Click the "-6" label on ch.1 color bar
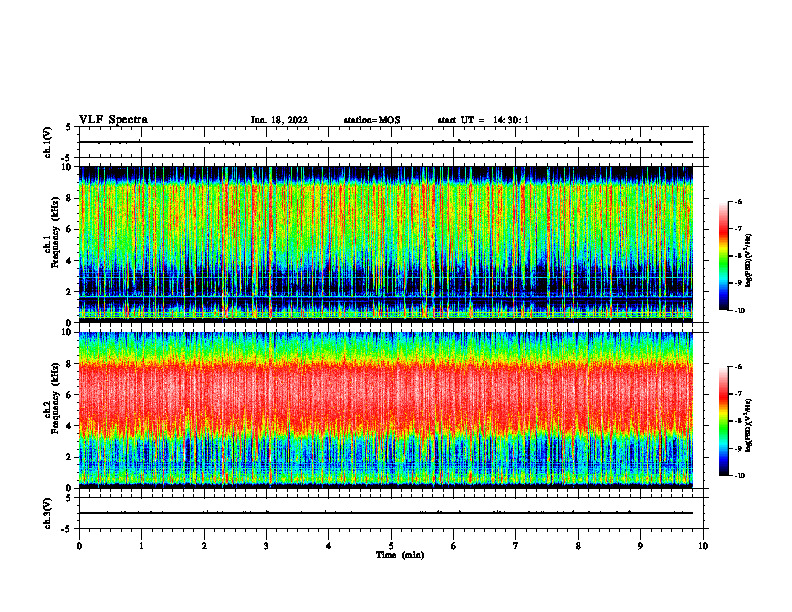This screenshot has height=612, width=792. point(738,202)
